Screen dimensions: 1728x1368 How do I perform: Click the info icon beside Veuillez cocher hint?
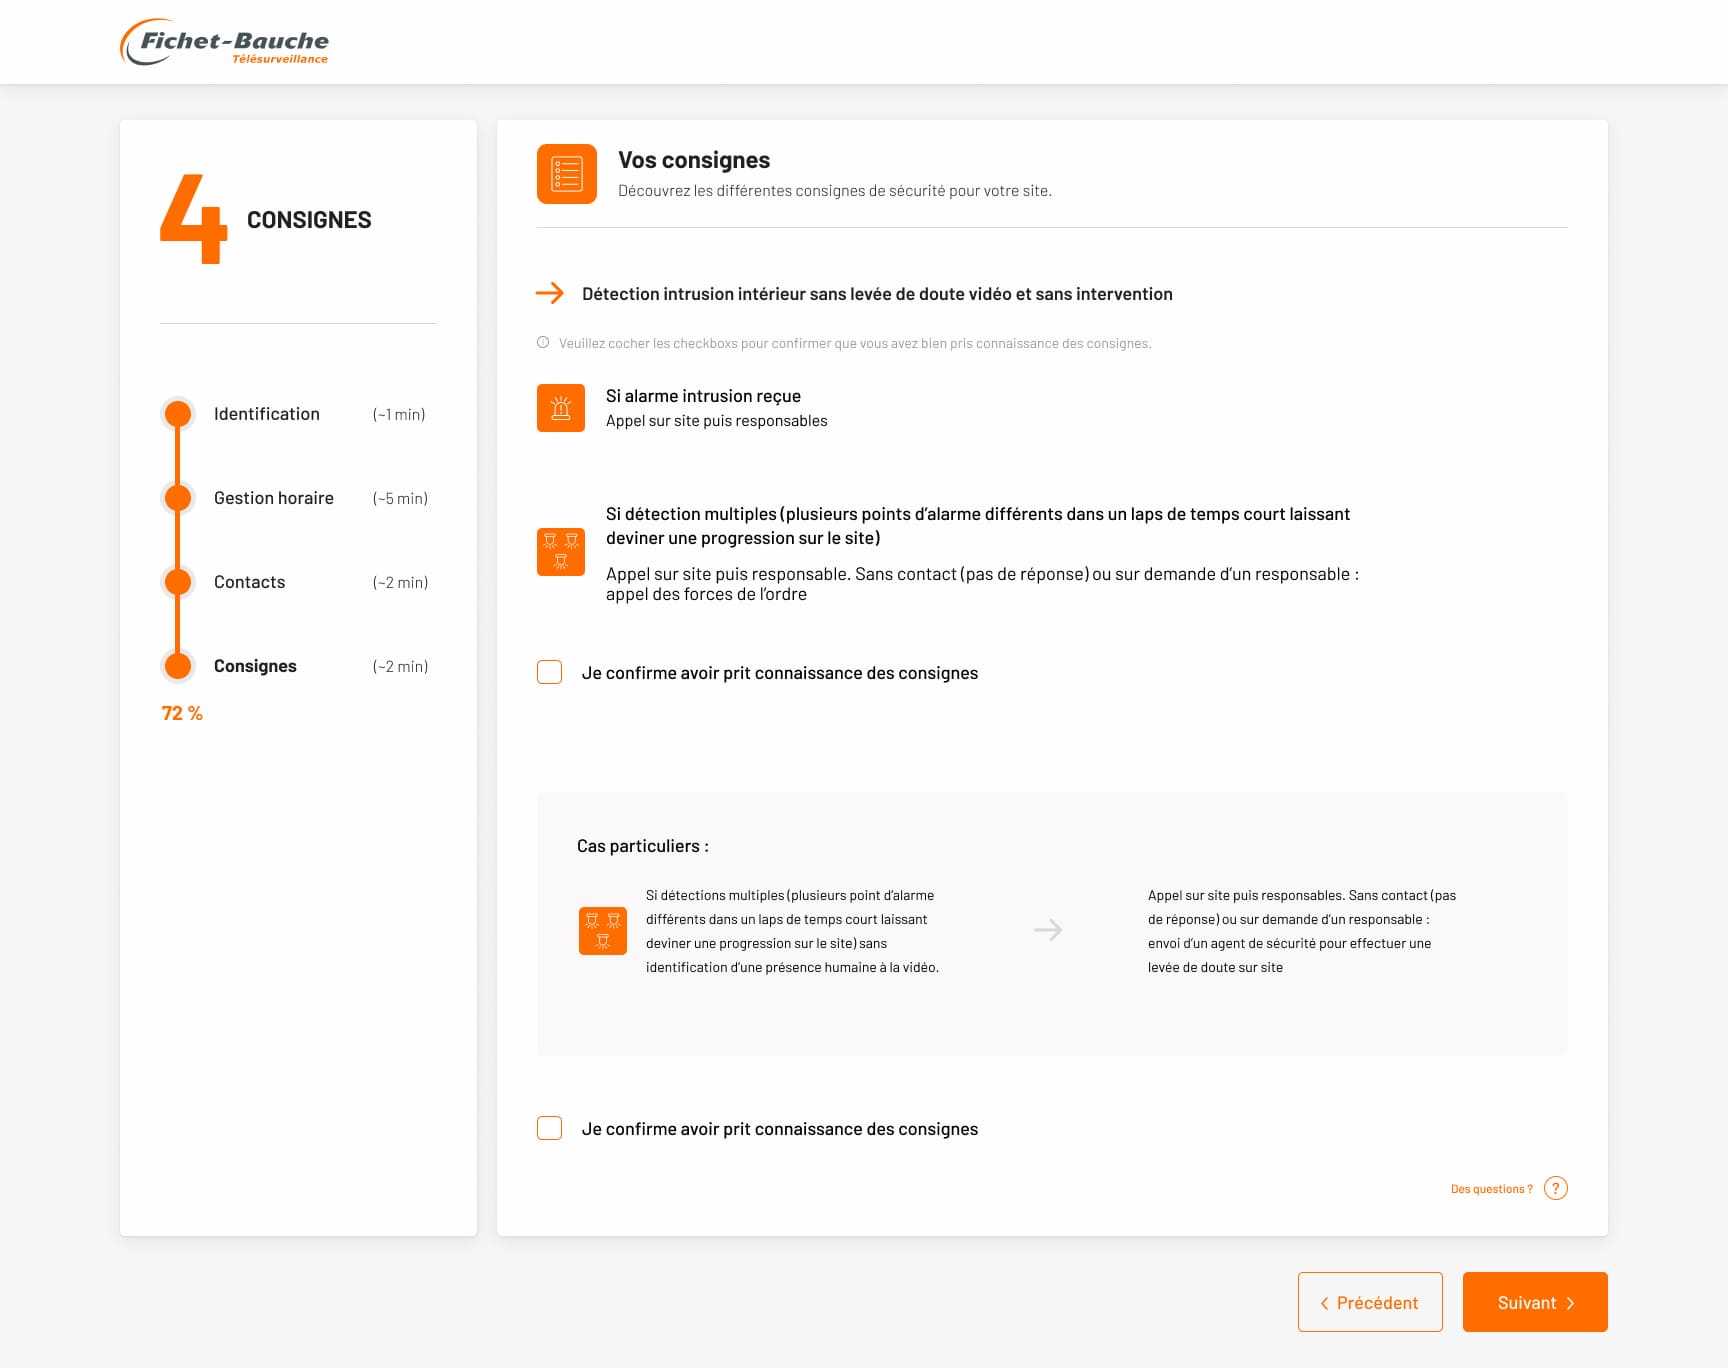(x=543, y=343)
